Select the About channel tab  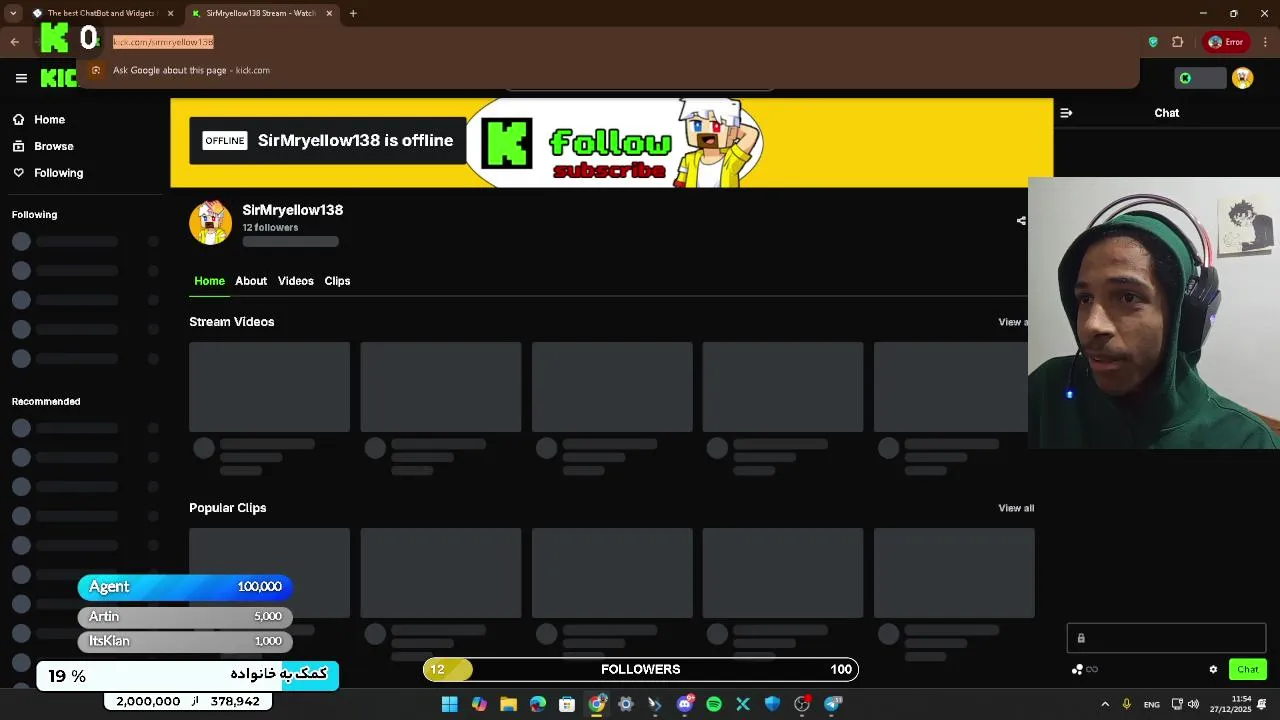pos(251,281)
